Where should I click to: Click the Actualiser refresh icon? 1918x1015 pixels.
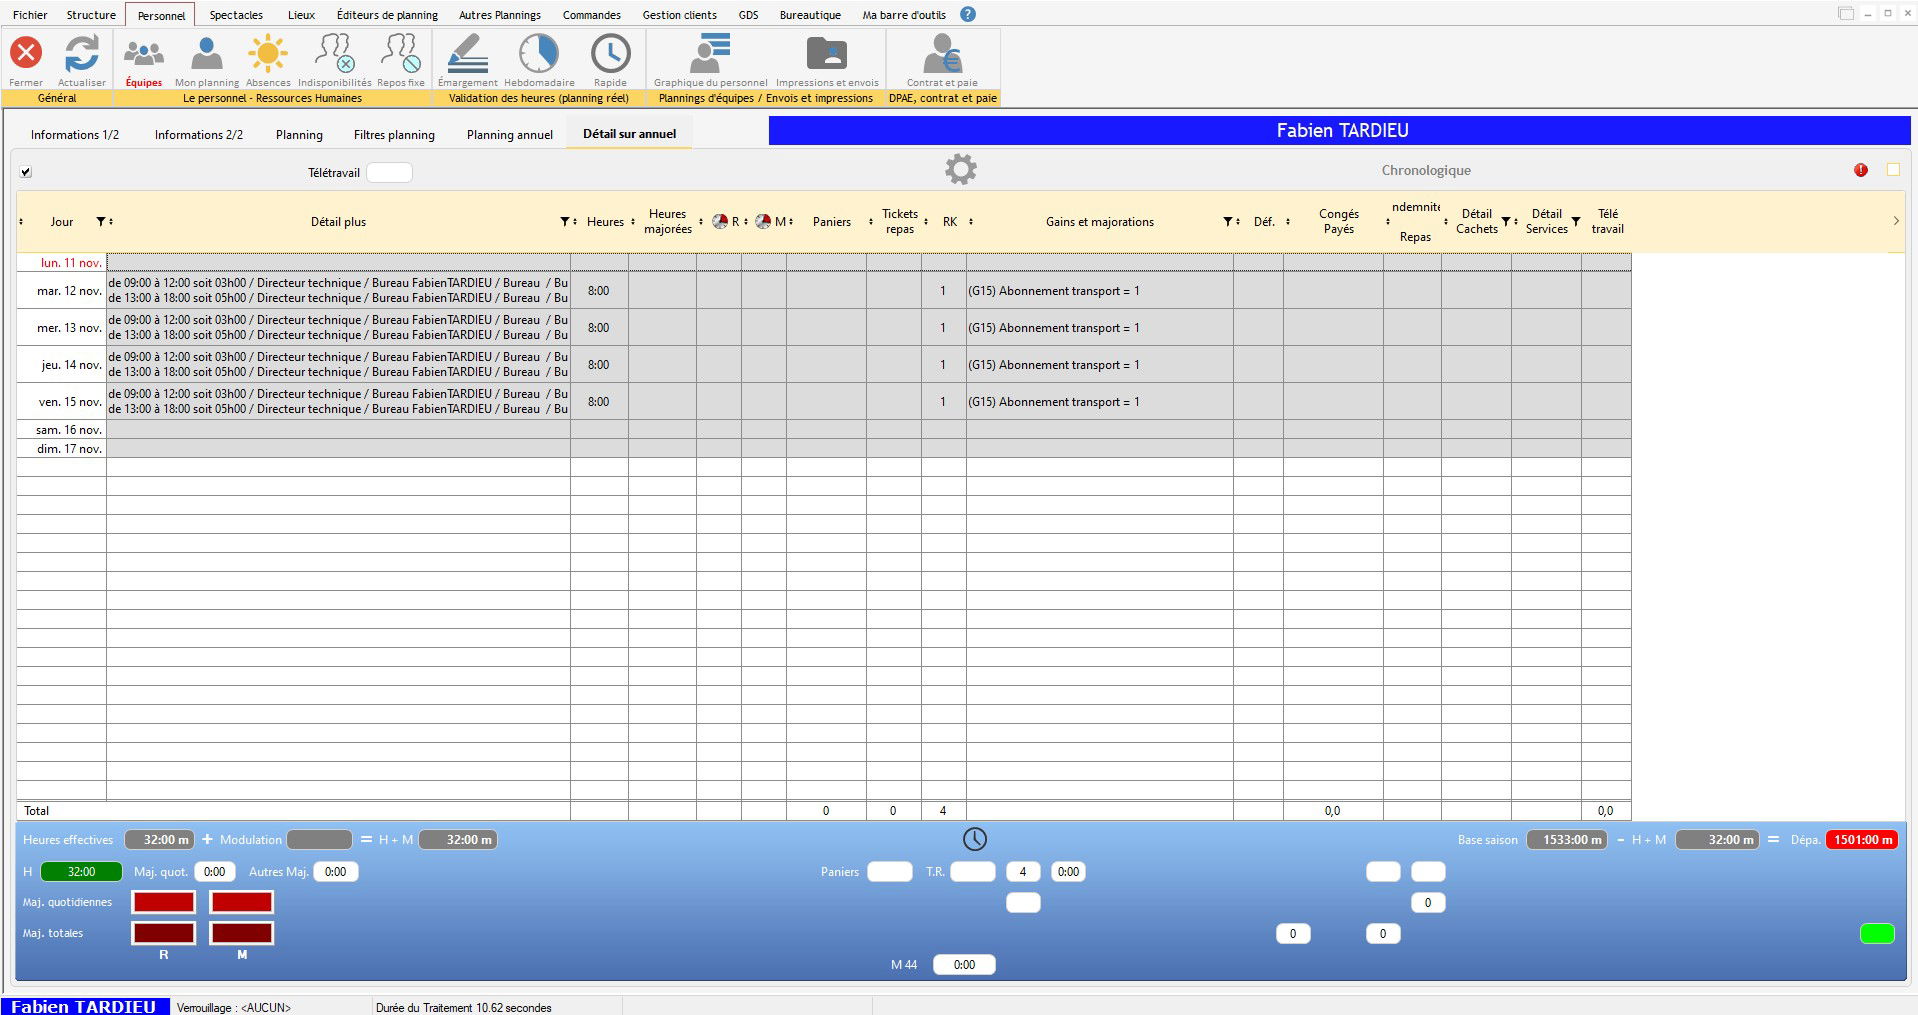[x=81, y=54]
